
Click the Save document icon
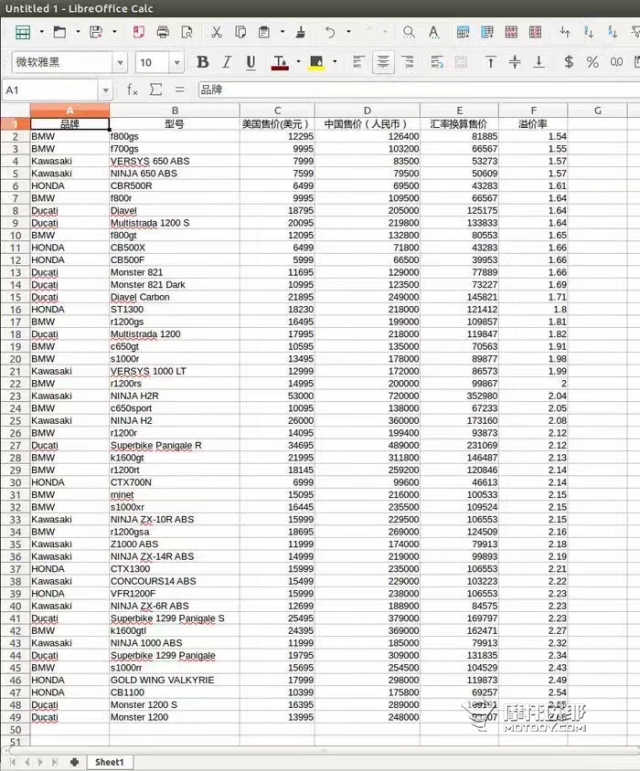(x=96, y=32)
